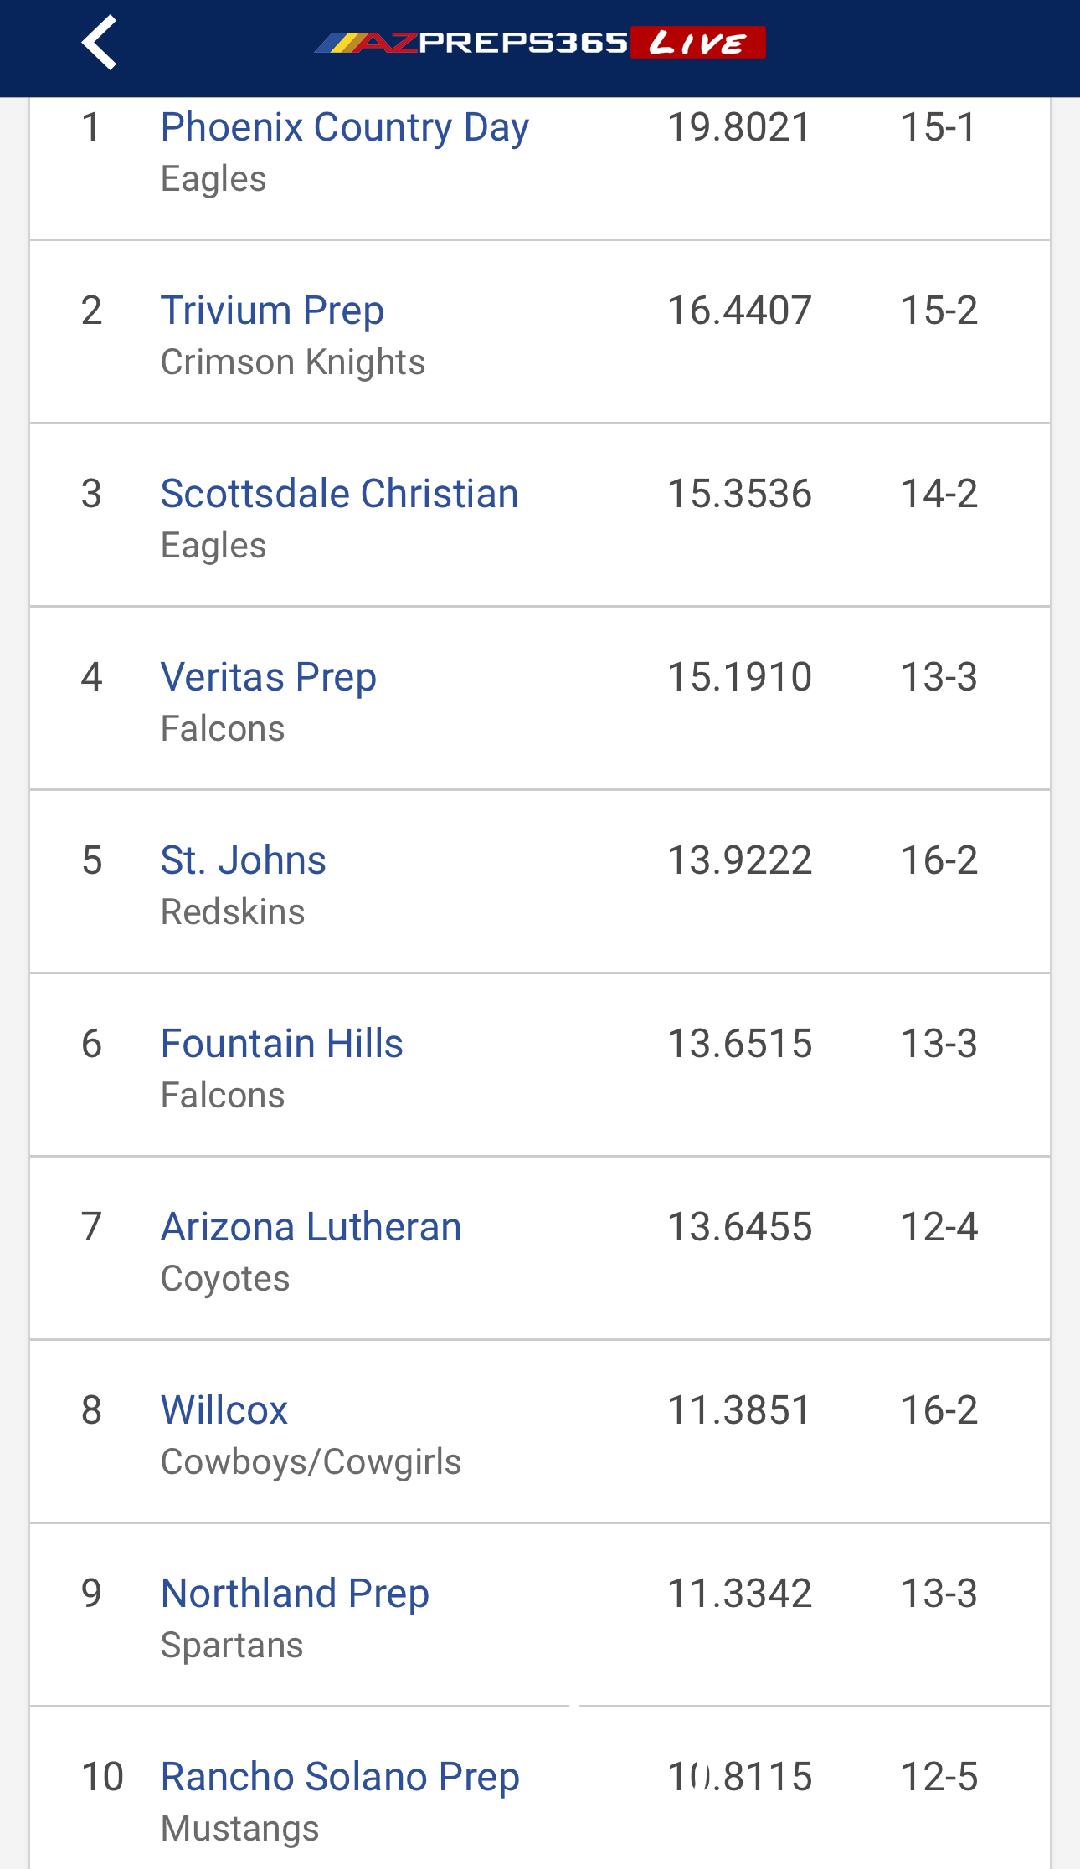View Veritas Prep team details

coord(268,678)
